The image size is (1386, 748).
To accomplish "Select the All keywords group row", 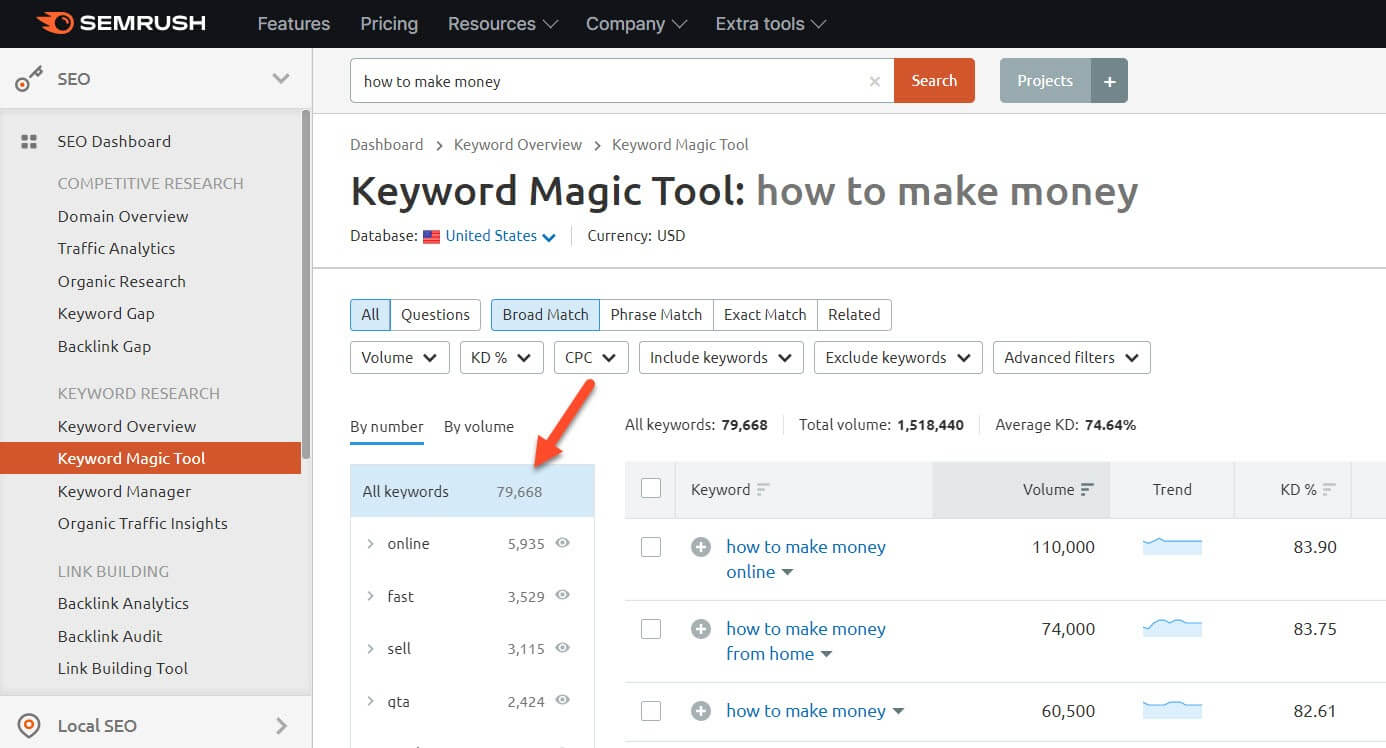I will [x=472, y=491].
